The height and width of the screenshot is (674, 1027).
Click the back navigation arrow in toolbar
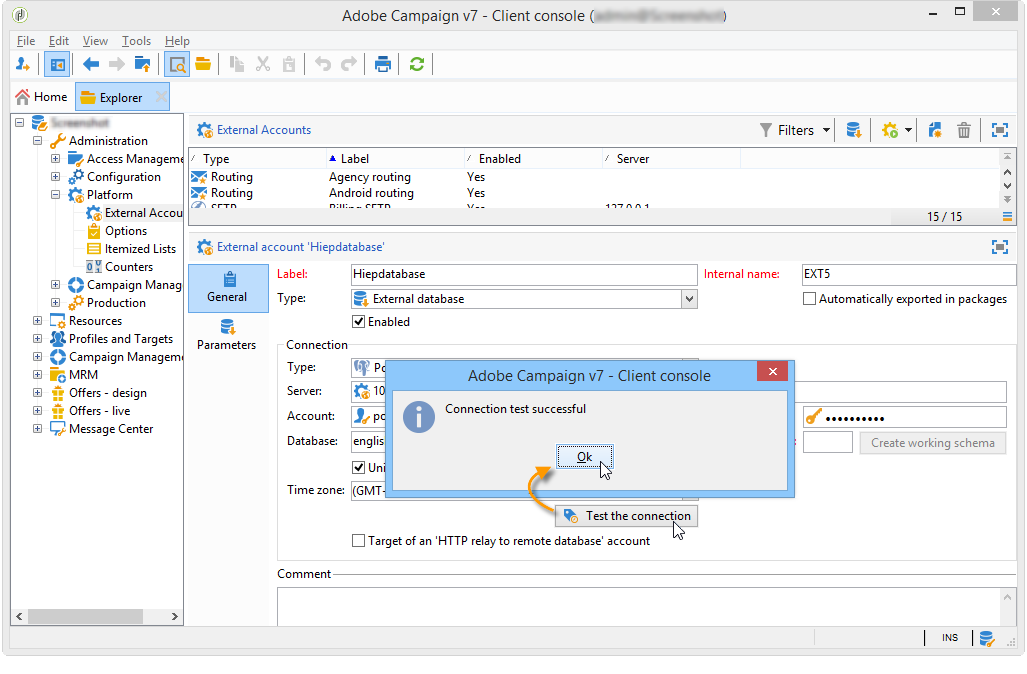click(x=91, y=64)
